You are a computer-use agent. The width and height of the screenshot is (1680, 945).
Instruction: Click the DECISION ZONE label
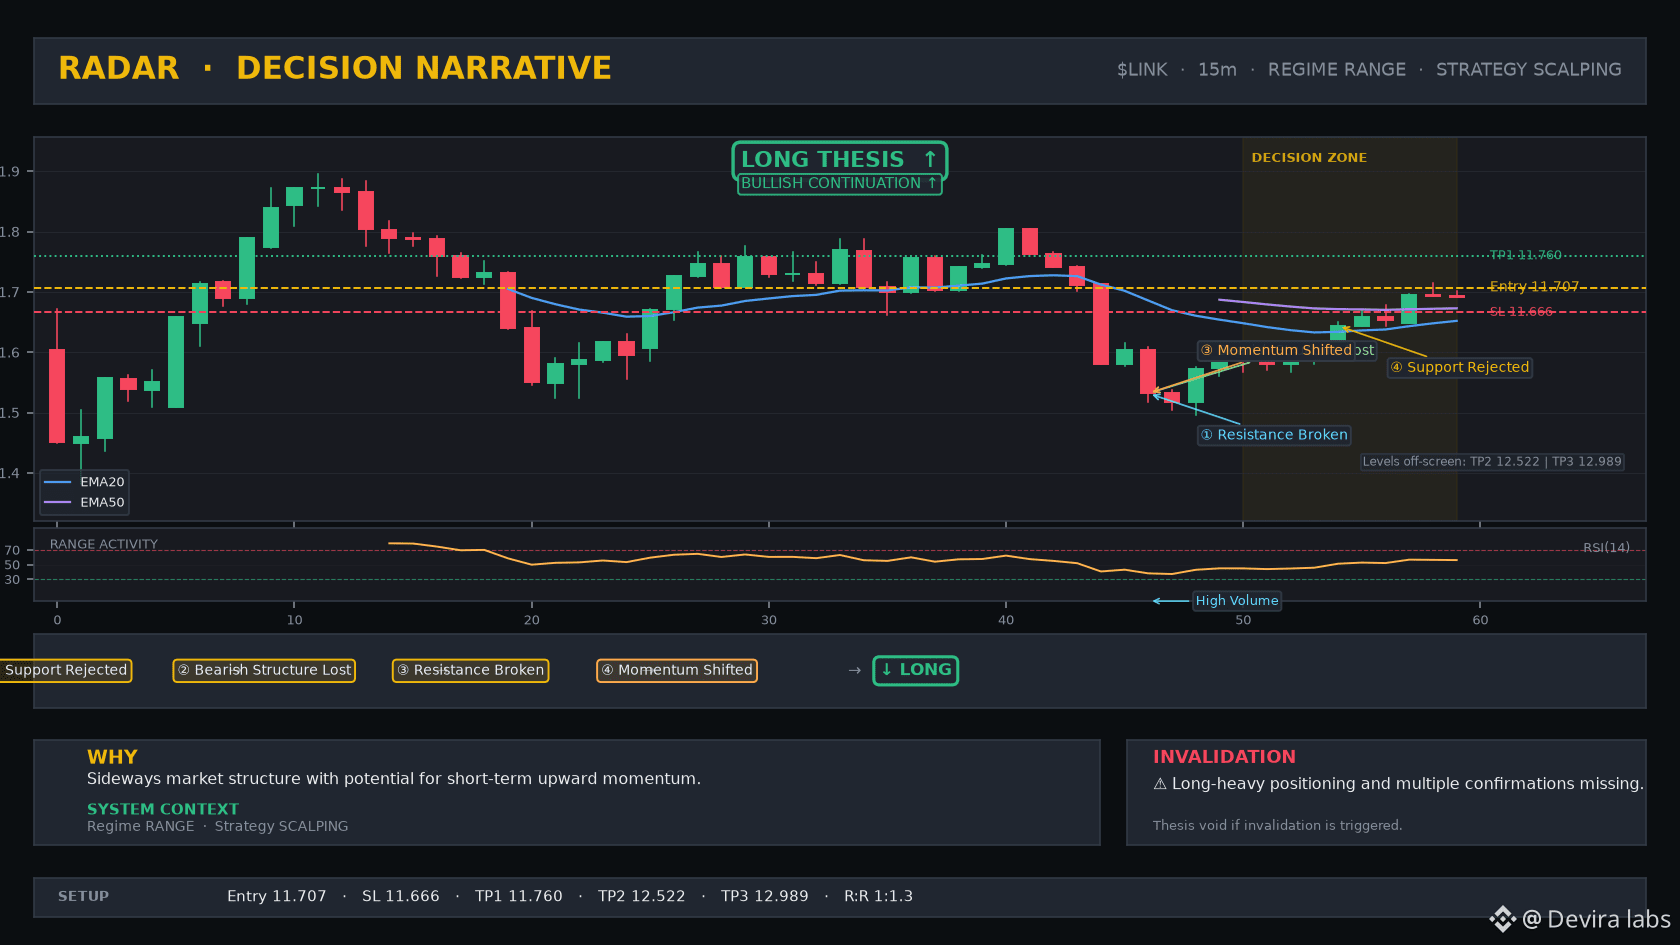(x=1309, y=158)
